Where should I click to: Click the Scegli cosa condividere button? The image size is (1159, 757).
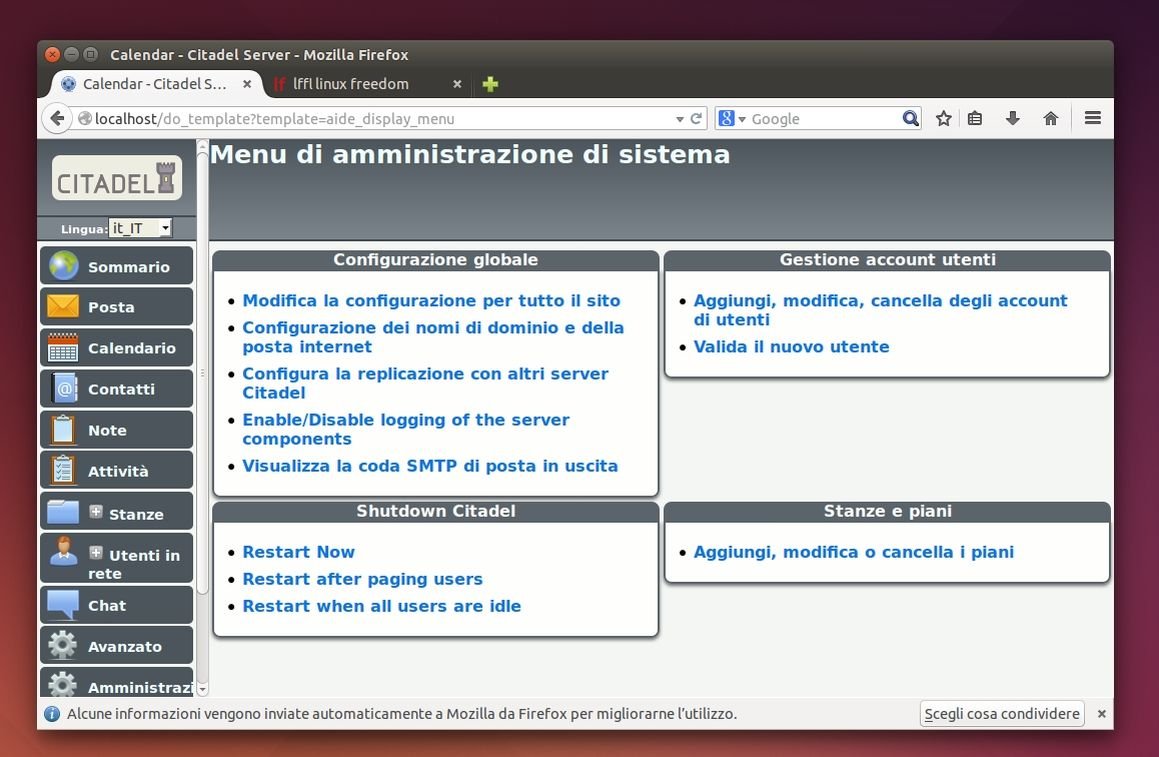pos(1002,714)
